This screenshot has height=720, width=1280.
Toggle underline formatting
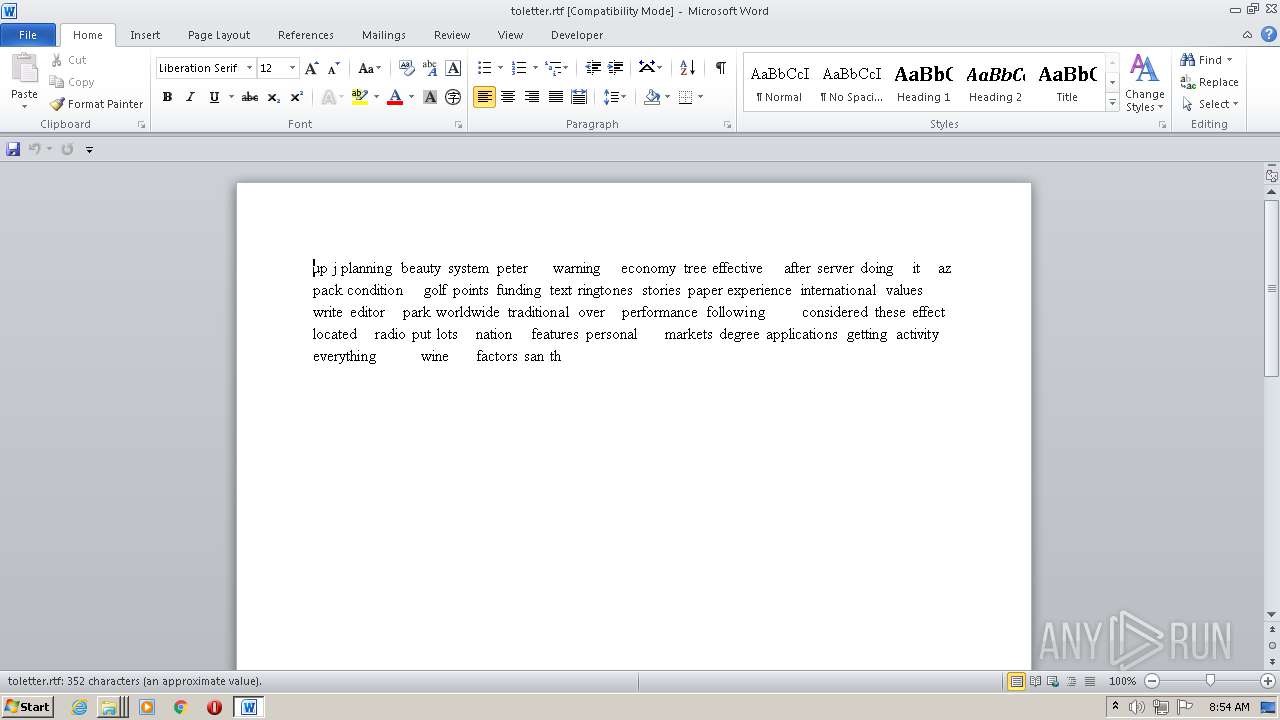coord(213,97)
